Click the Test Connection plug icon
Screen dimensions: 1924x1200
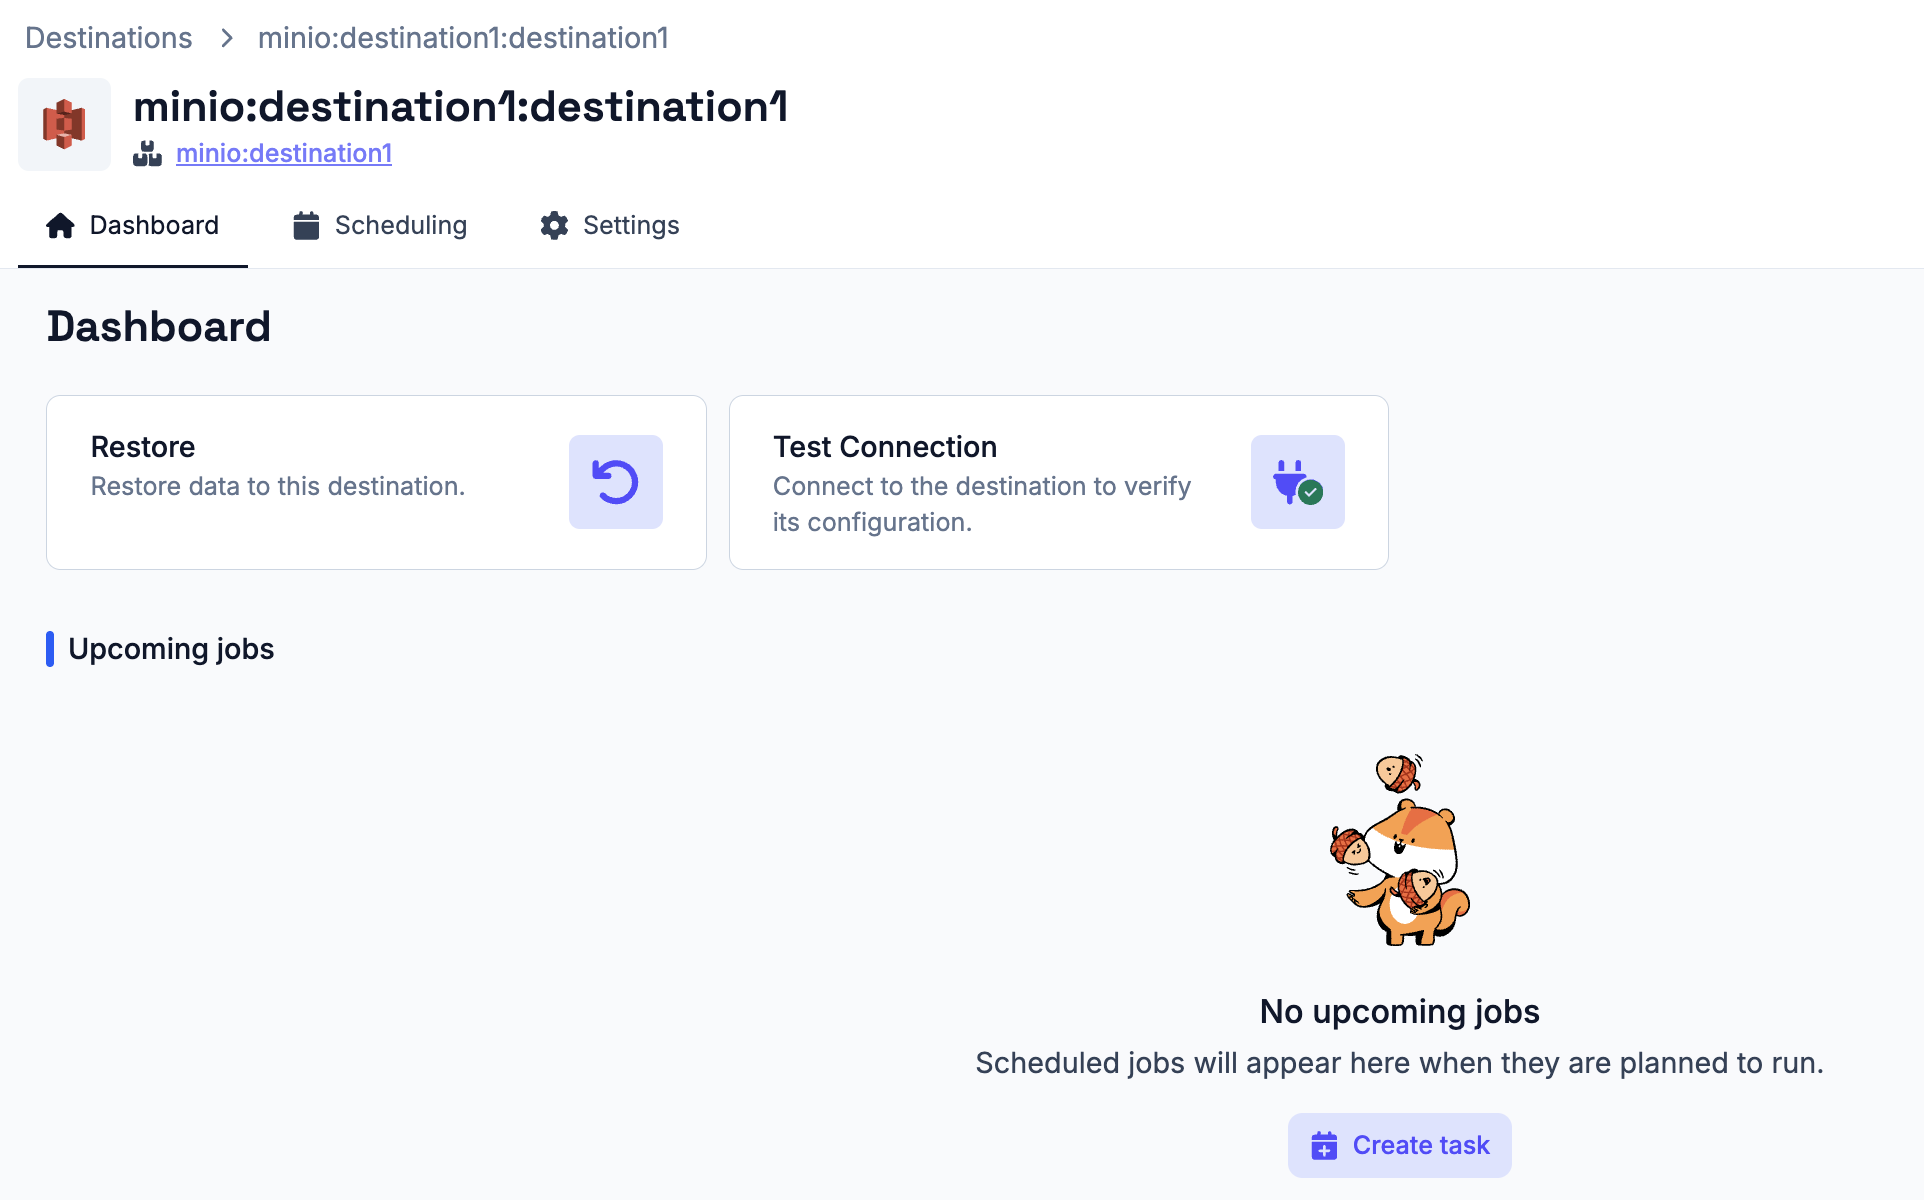pyautogui.click(x=1297, y=482)
